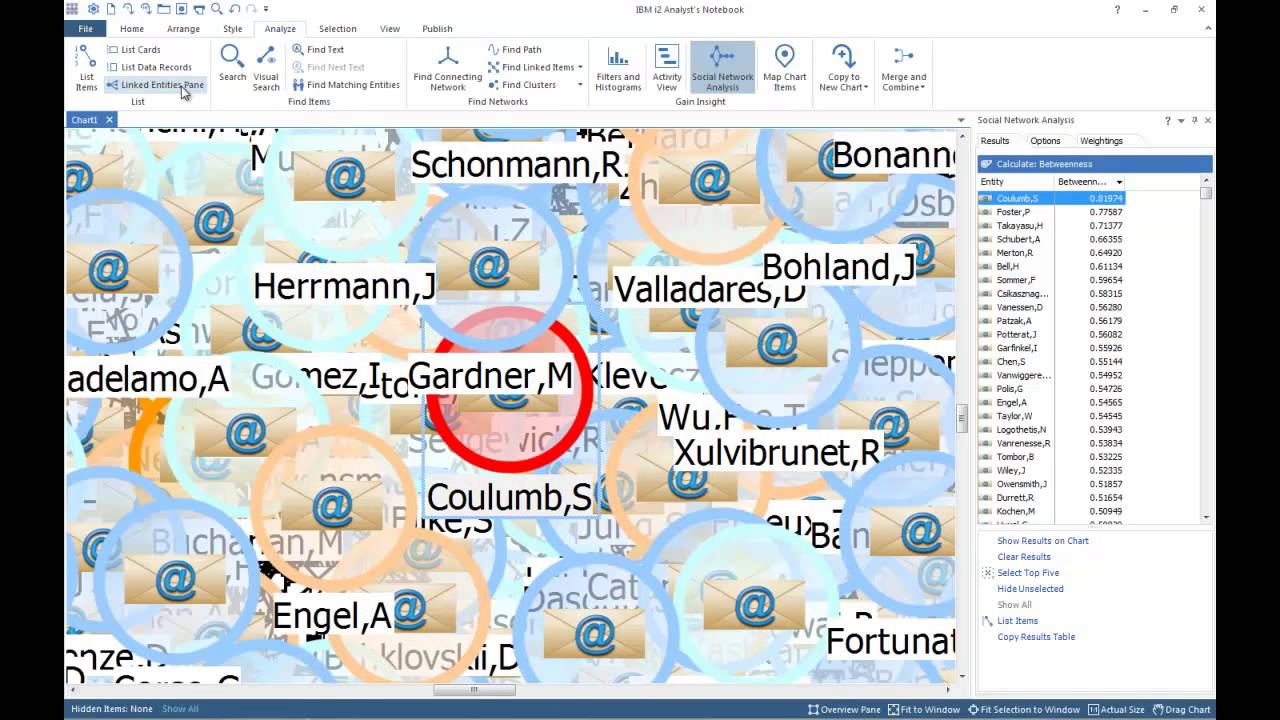
Task: Click Select Top Five link
Action: (x=1028, y=573)
